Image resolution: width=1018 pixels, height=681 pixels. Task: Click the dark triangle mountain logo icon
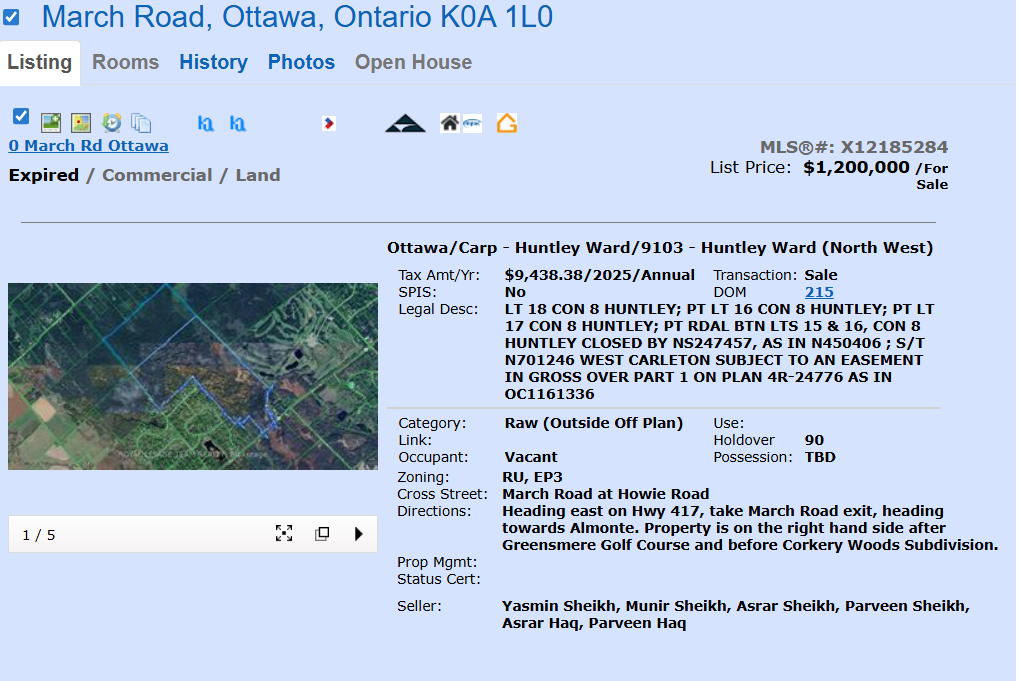405,123
